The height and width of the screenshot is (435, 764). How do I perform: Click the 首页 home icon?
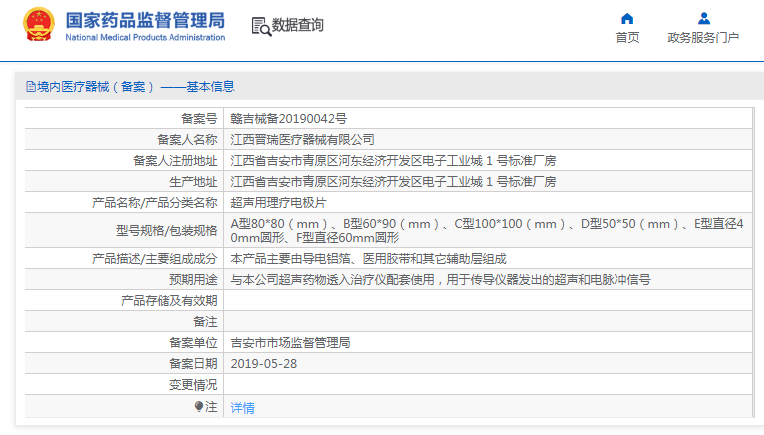click(627, 19)
